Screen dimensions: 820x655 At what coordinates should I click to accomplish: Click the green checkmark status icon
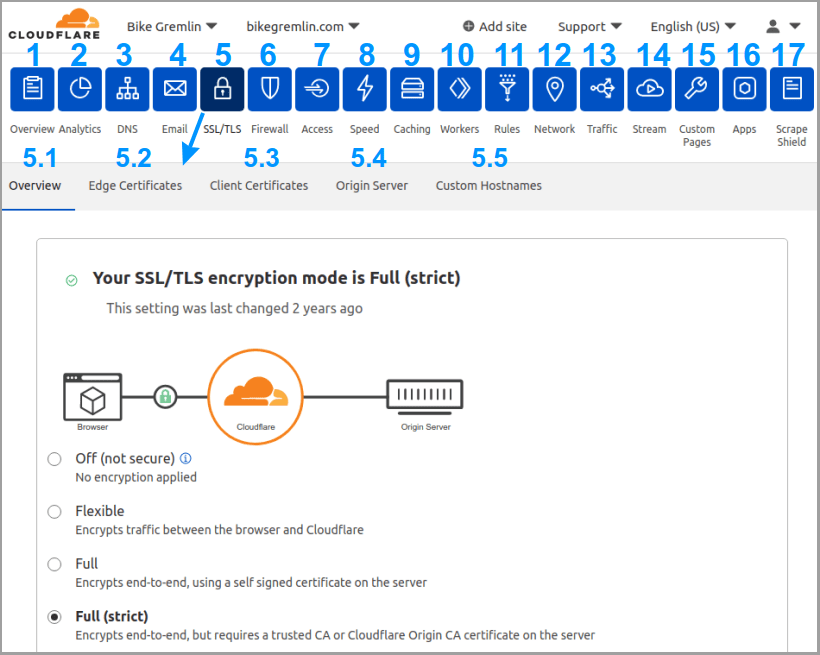pos(72,280)
